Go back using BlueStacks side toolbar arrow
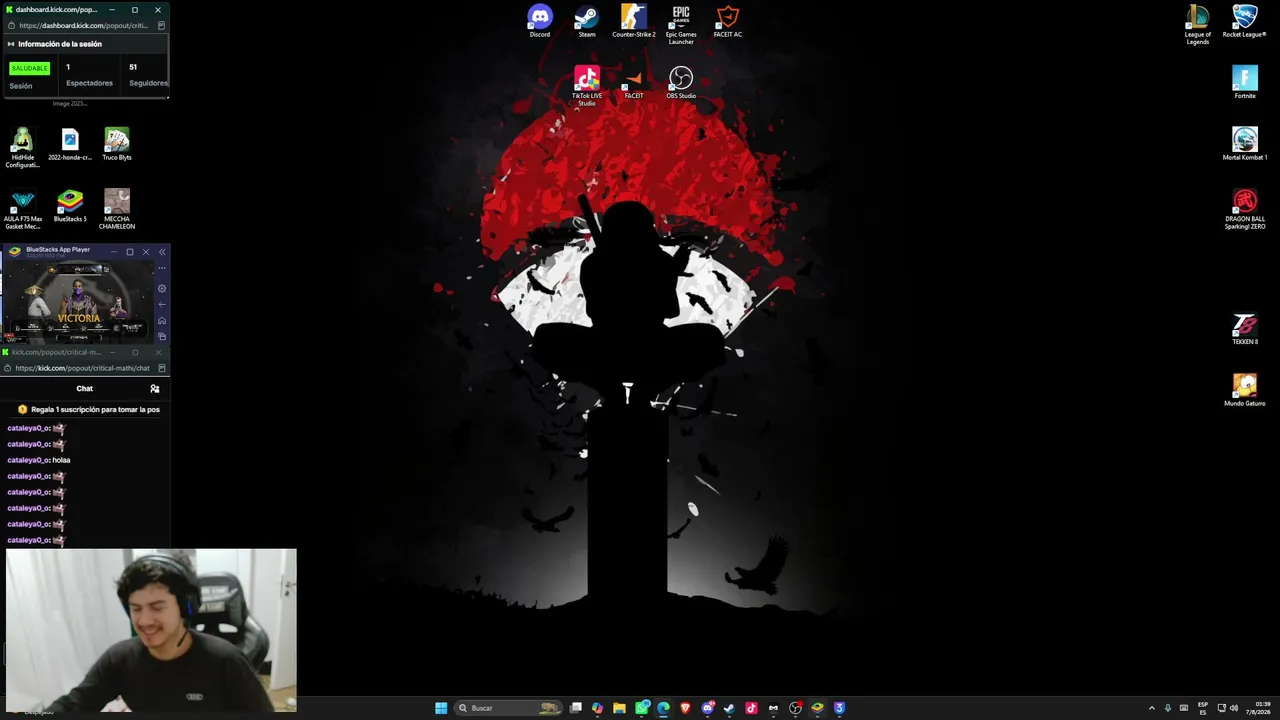1280x720 pixels. coord(162,305)
